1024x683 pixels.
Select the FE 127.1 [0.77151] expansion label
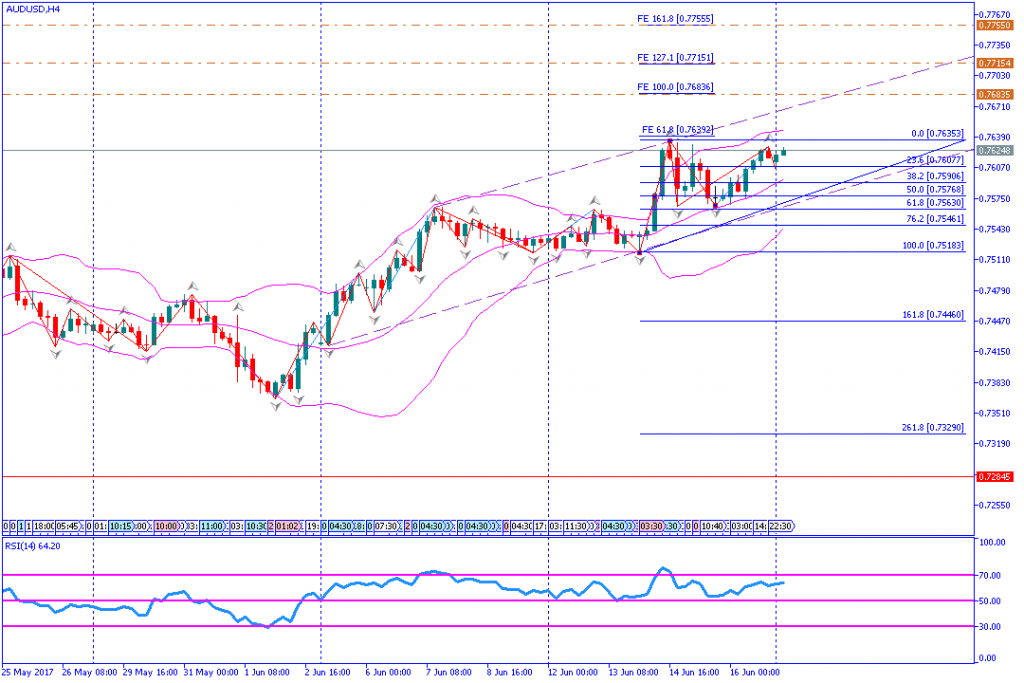click(675, 57)
